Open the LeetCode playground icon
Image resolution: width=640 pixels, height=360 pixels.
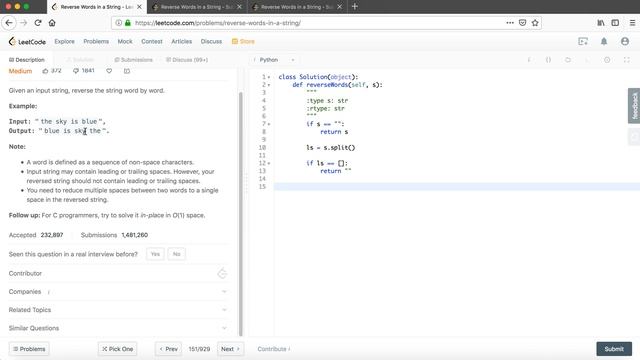tap(583, 41)
